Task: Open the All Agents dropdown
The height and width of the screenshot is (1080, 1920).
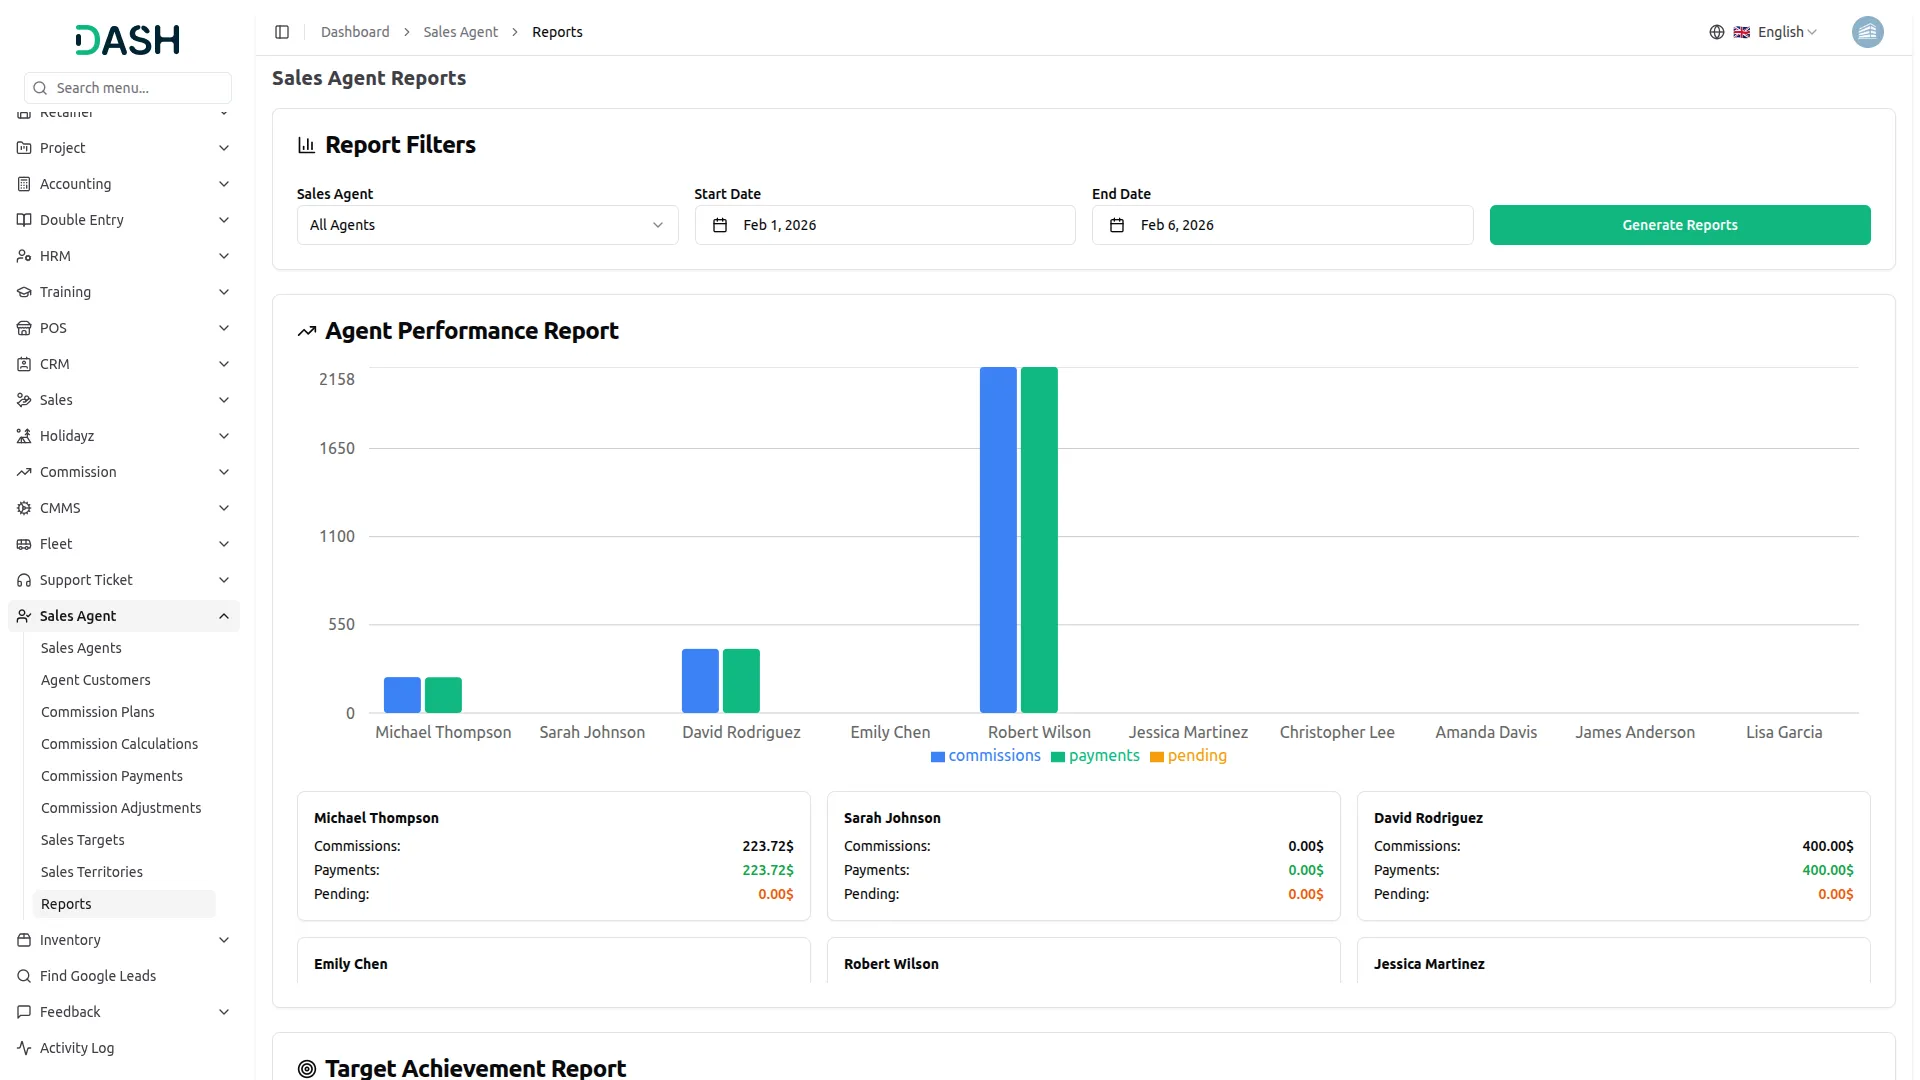Action: click(487, 225)
